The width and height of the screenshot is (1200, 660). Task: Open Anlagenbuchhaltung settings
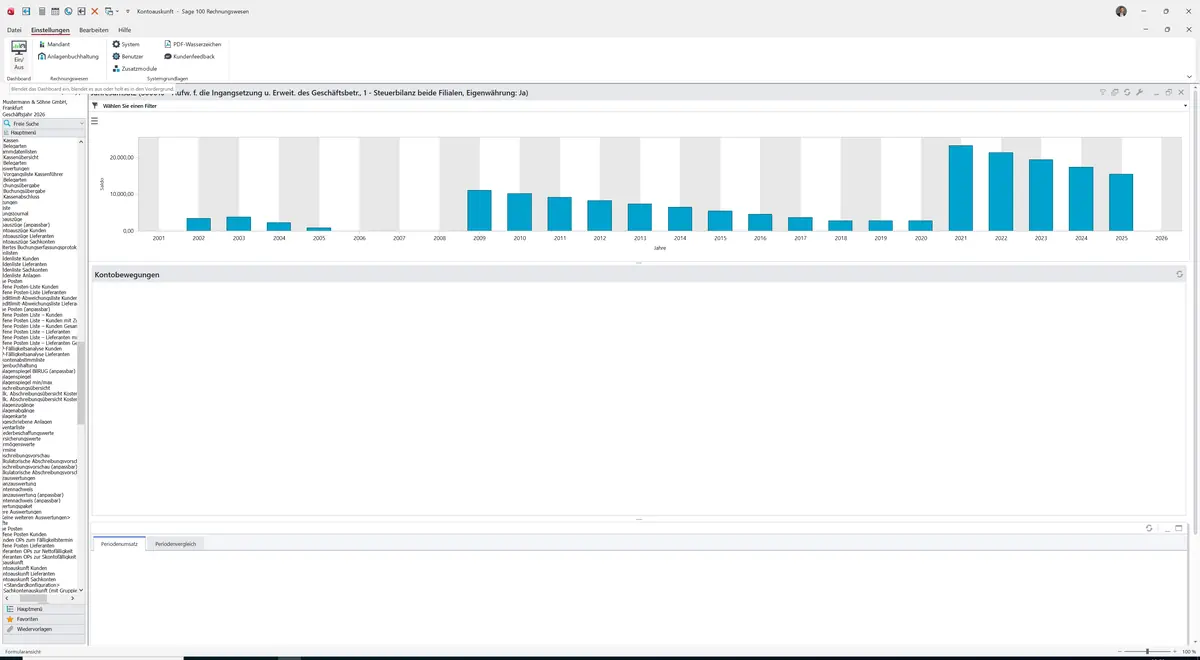(69, 57)
